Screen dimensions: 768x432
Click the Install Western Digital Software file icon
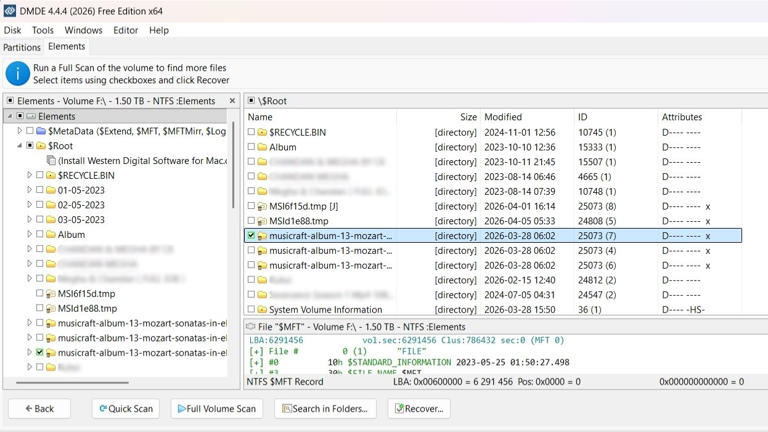(x=51, y=160)
